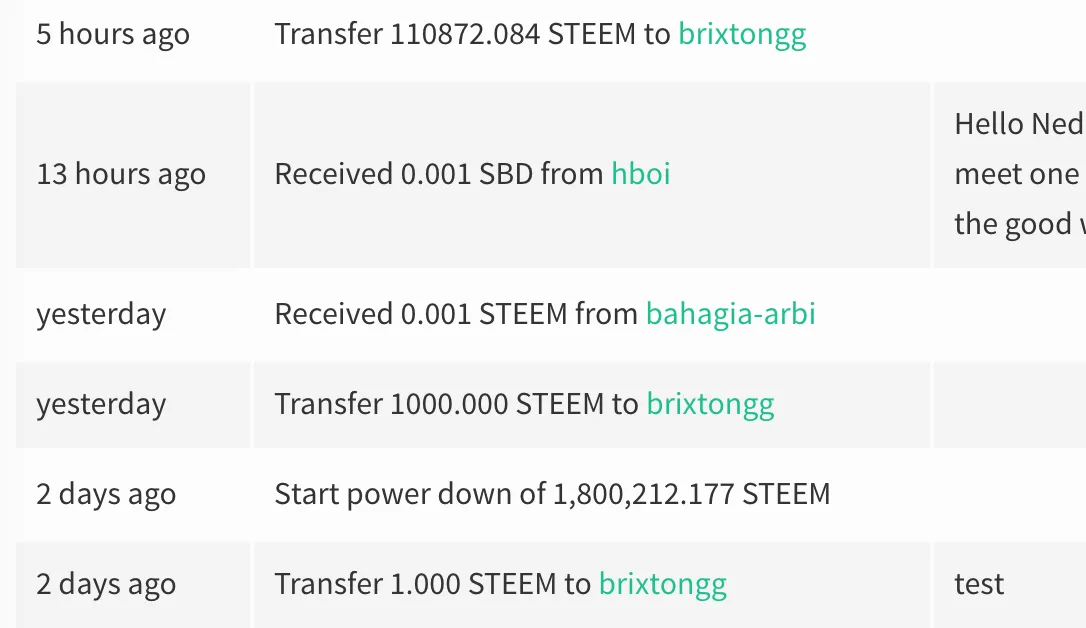Click the "Start power down of 1,800,212.177 STEEM" entry
This screenshot has width=1086, height=628.
552,495
